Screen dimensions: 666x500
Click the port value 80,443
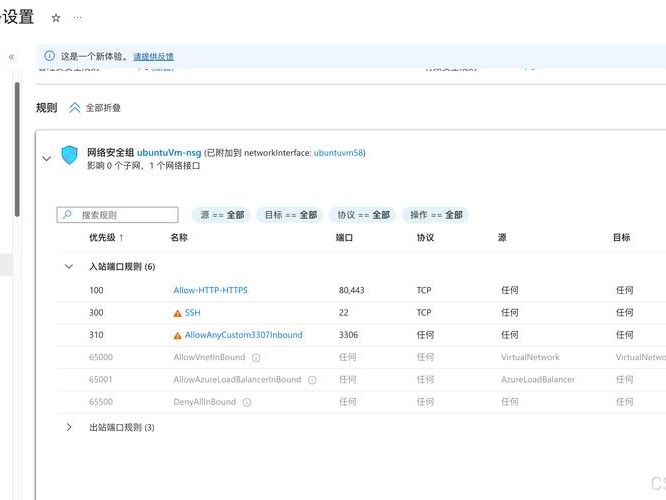(x=351, y=290)
